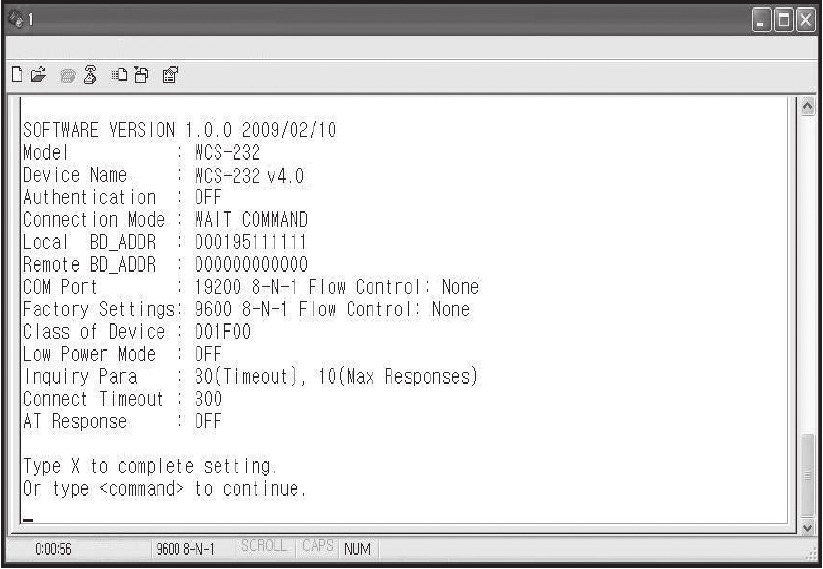This screenshot has height=569, width=823.
Task: Click the SOFTWARE VERSION 1.0.0 line
Action: [180, 130]
